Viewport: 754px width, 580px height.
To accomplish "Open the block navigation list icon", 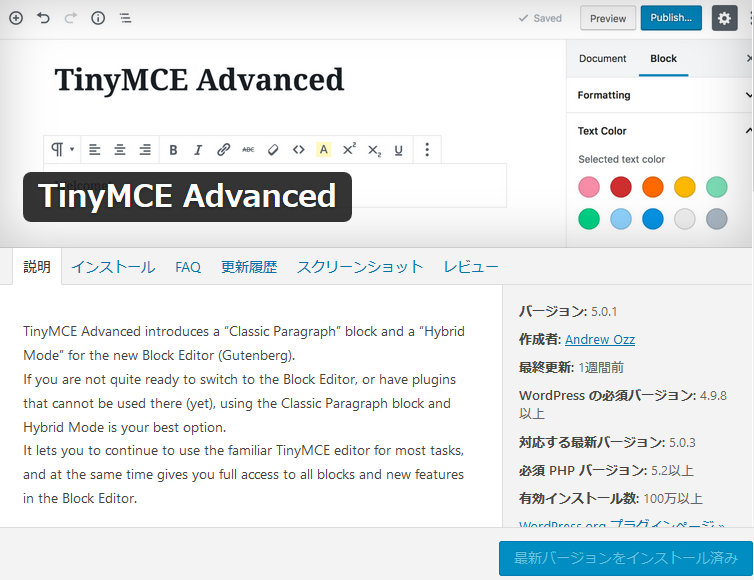I will click(126, 18).
